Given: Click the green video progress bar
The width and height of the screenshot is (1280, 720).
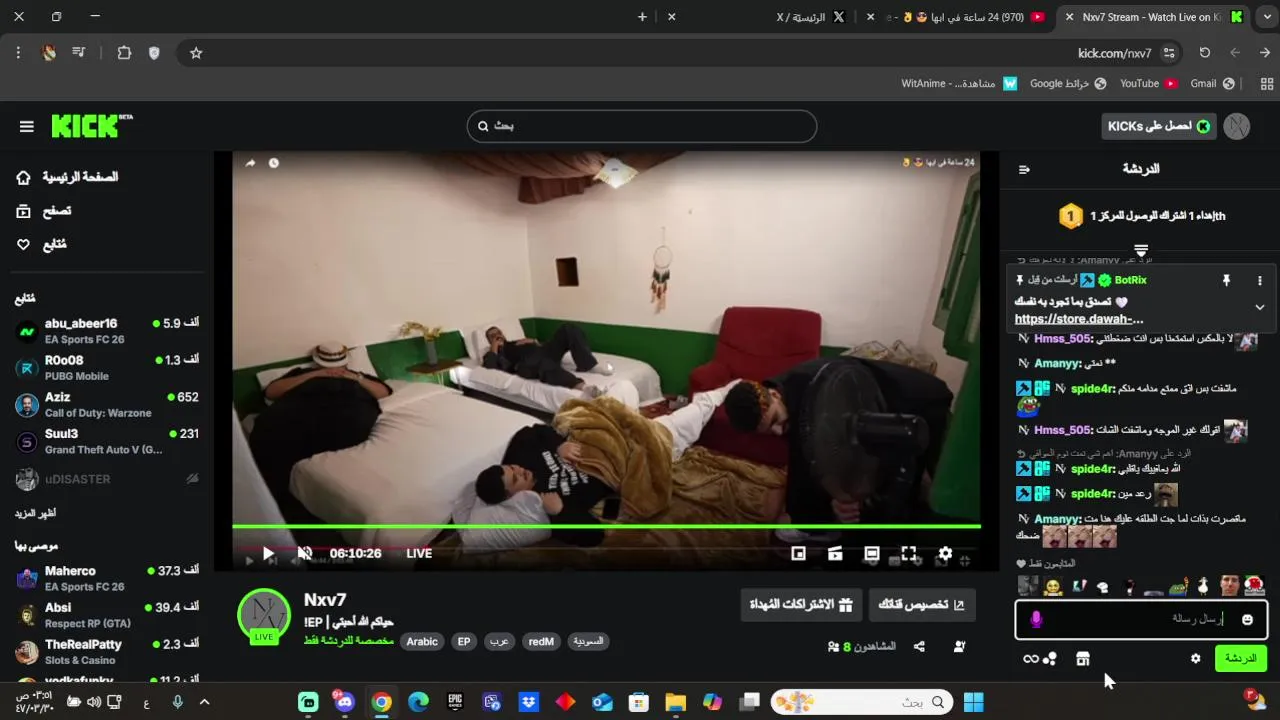Looking at the screenshot, I should pos(606,526).
